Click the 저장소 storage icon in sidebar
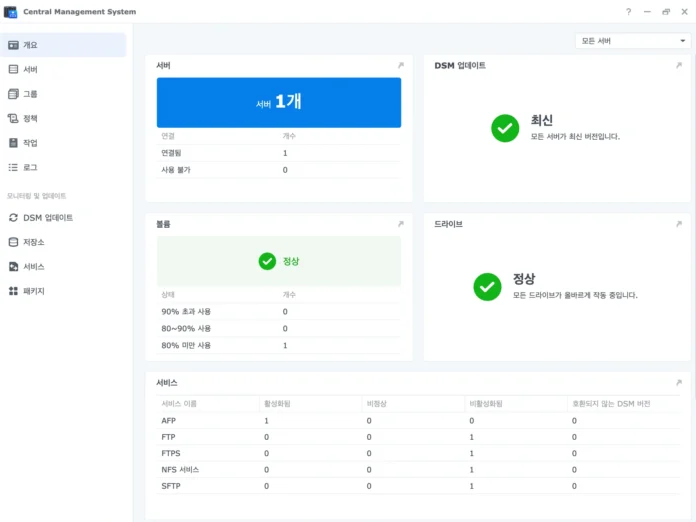The image size is (696, 522). [x=13, y=242]
